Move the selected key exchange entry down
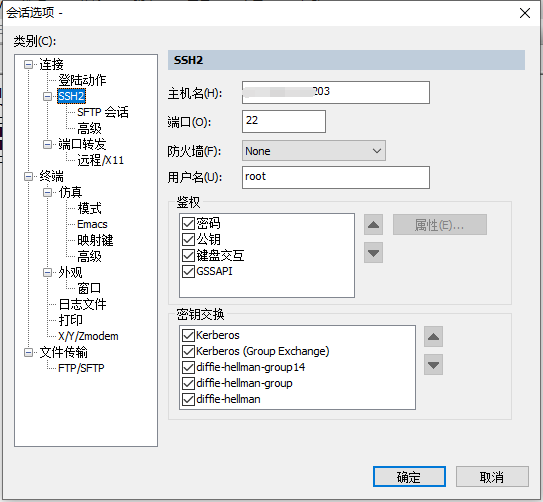543x502 pixels. tap(433, 365)
